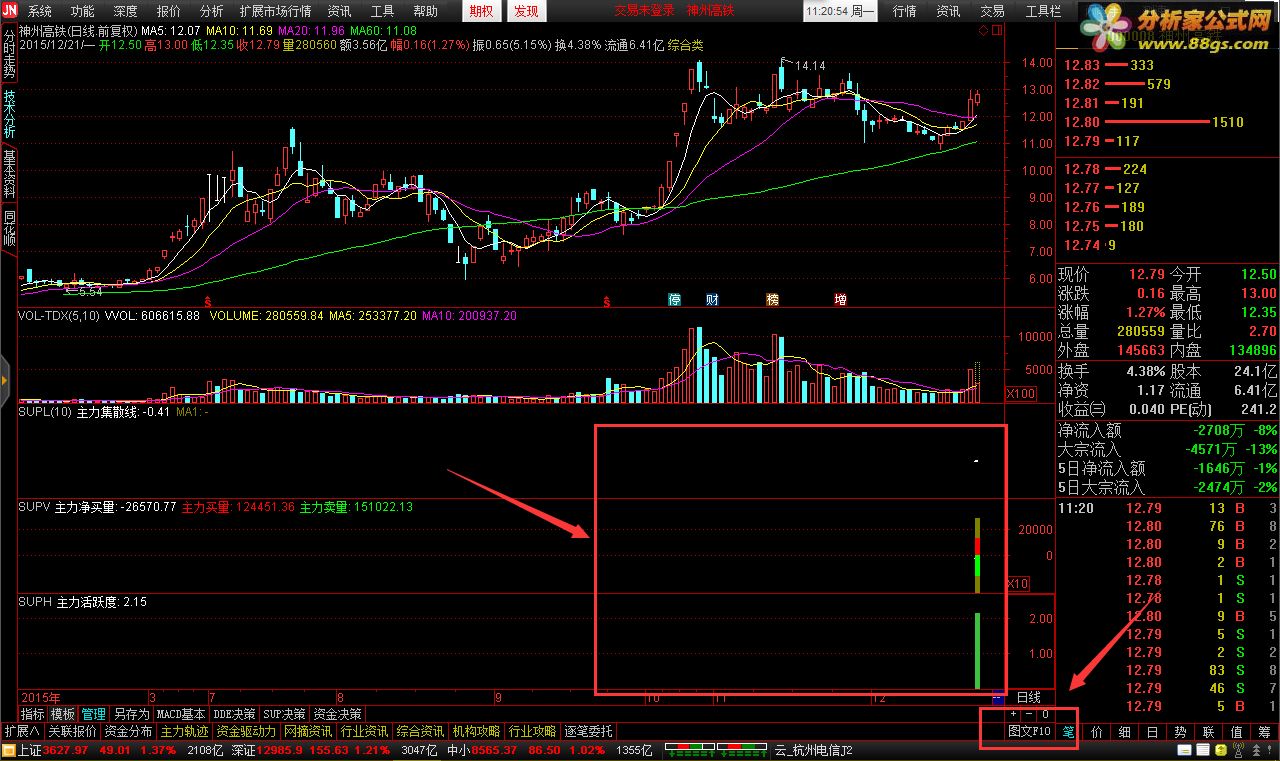This screenshot has height=761, width=1280.
Task: Click the JN application logo icon
Action: coord(9,11)
